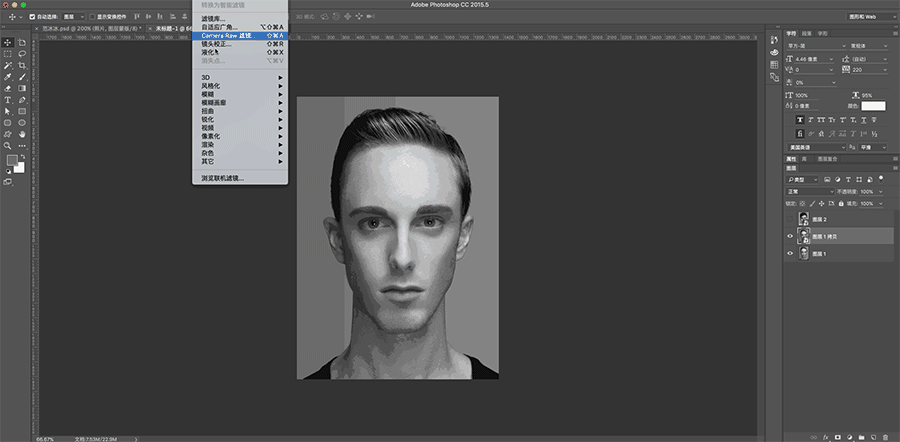Enable Show Transform Controls checkbox
This screenshot has width=900, height=442.
pyautogui.click(x=92, y=17)
